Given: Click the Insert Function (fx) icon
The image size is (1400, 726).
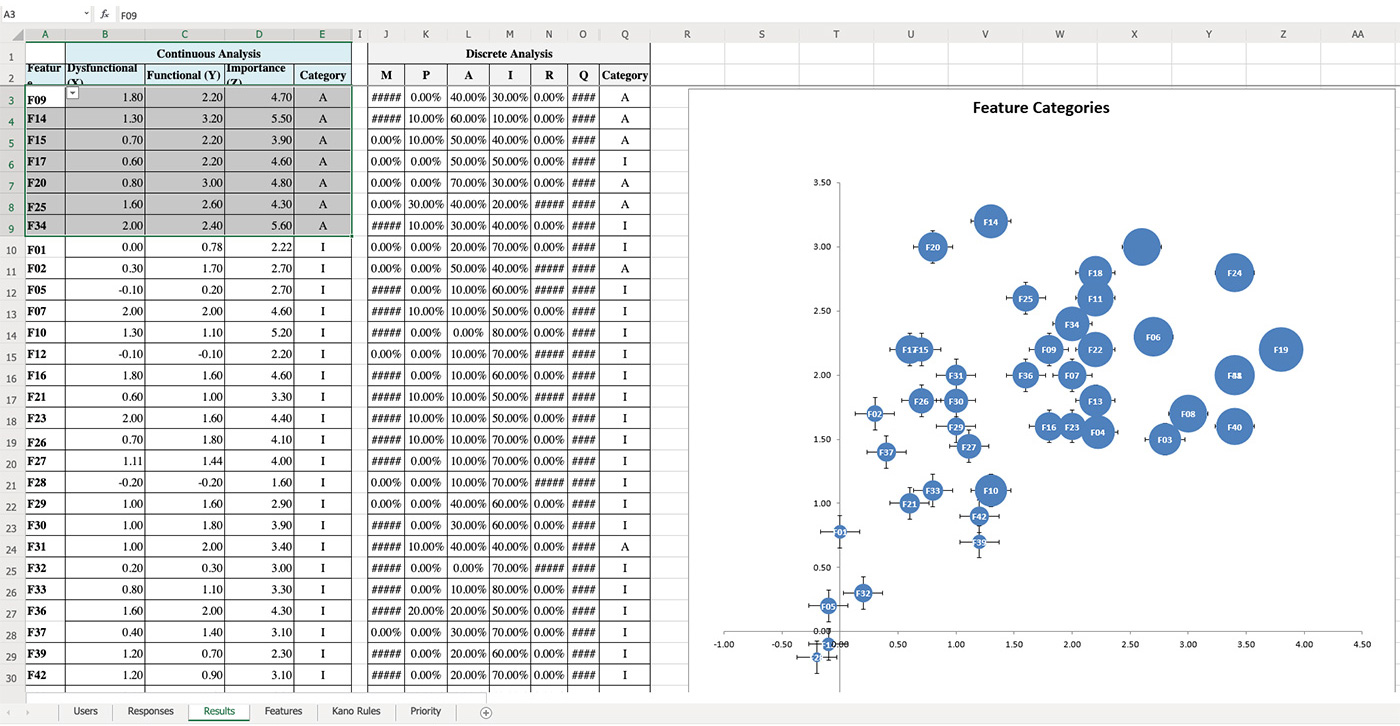Looking at the screenshot, I should [104, 14].
